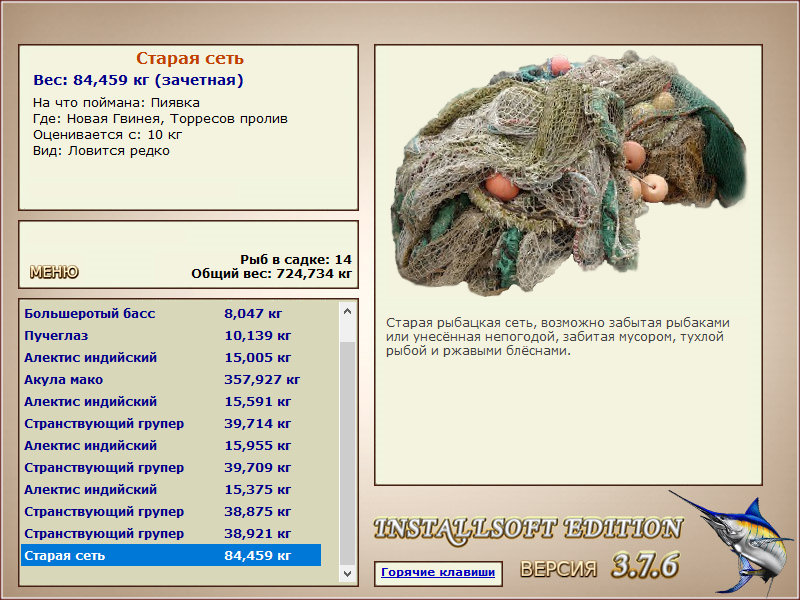Click the Оценивается с: 10 кг line
Screen dimensions: 800x600
(108, 135)
